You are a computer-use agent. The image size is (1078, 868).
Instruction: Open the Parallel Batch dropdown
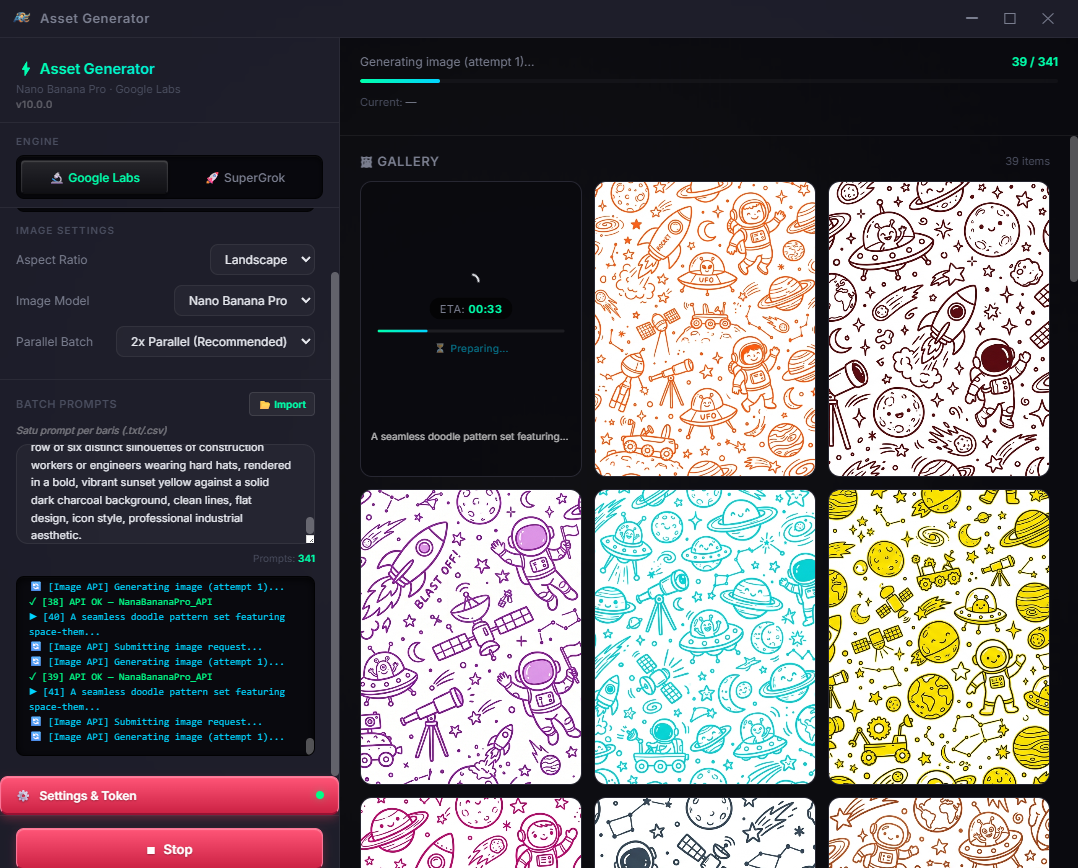click(x=215, y=342)
